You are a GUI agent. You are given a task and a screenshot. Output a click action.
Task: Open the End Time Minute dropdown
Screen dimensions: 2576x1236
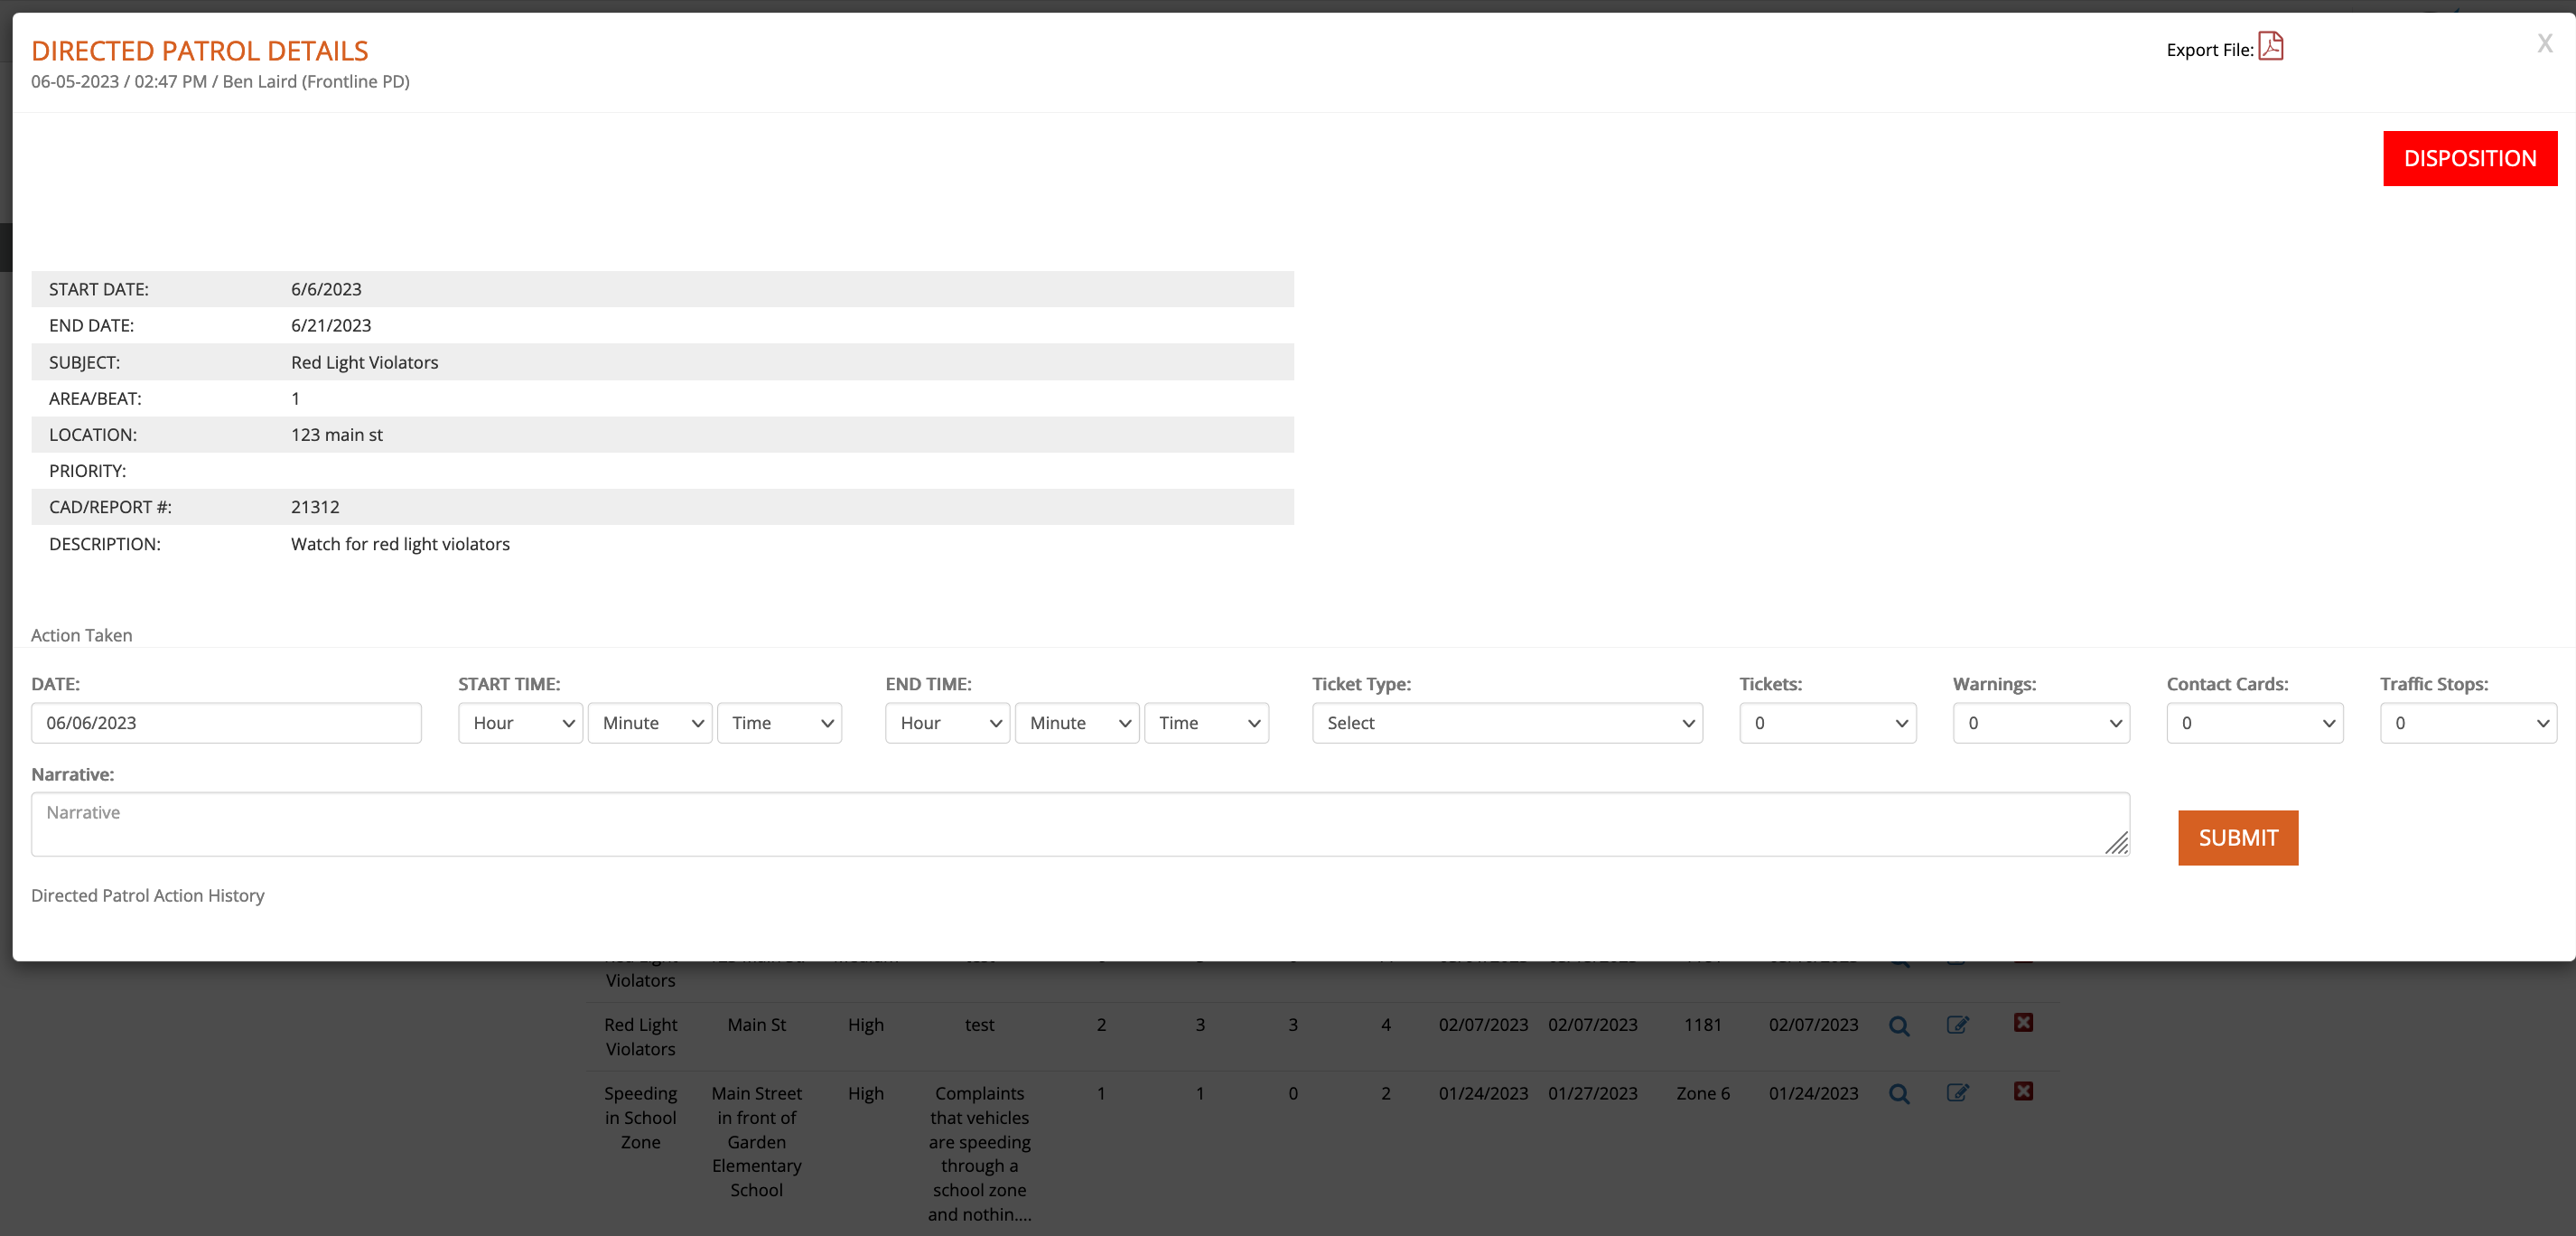pos(1077,723)
